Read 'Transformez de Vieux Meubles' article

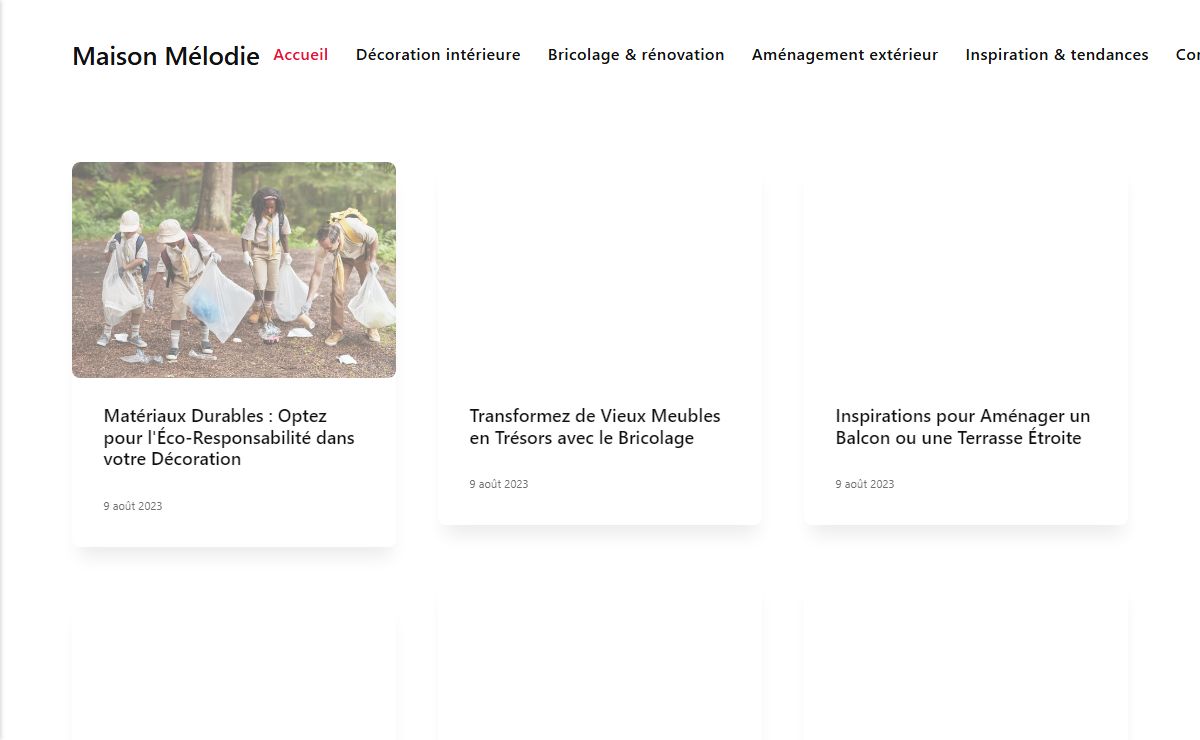(595, 427)
